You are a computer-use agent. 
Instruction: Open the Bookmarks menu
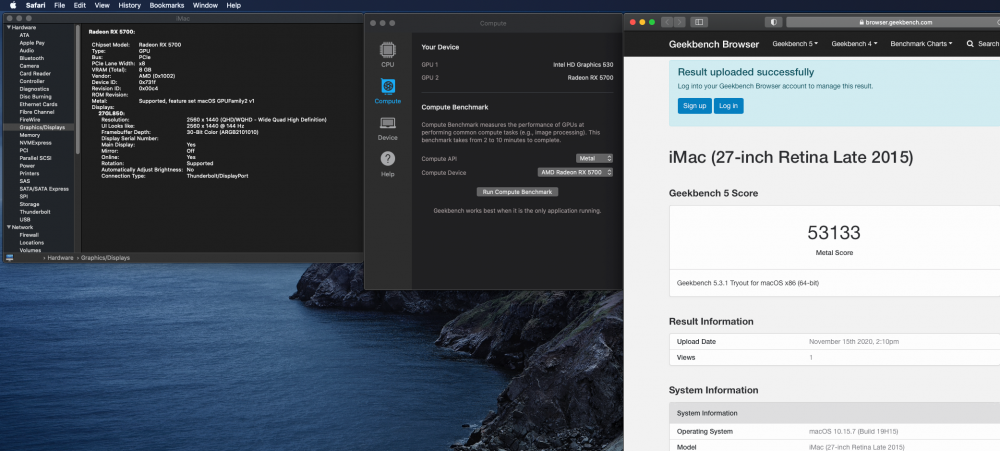pyautogui.click(x=166, y=5)
